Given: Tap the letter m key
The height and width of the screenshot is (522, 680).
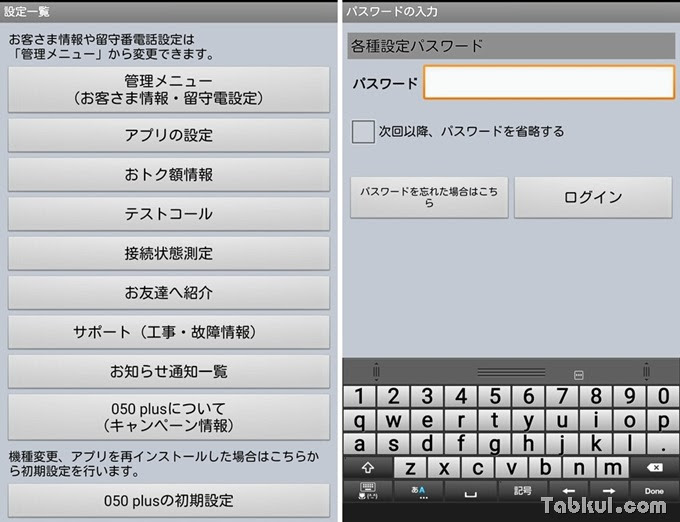Looking at the screenshot, I should (x=612, y=468).
